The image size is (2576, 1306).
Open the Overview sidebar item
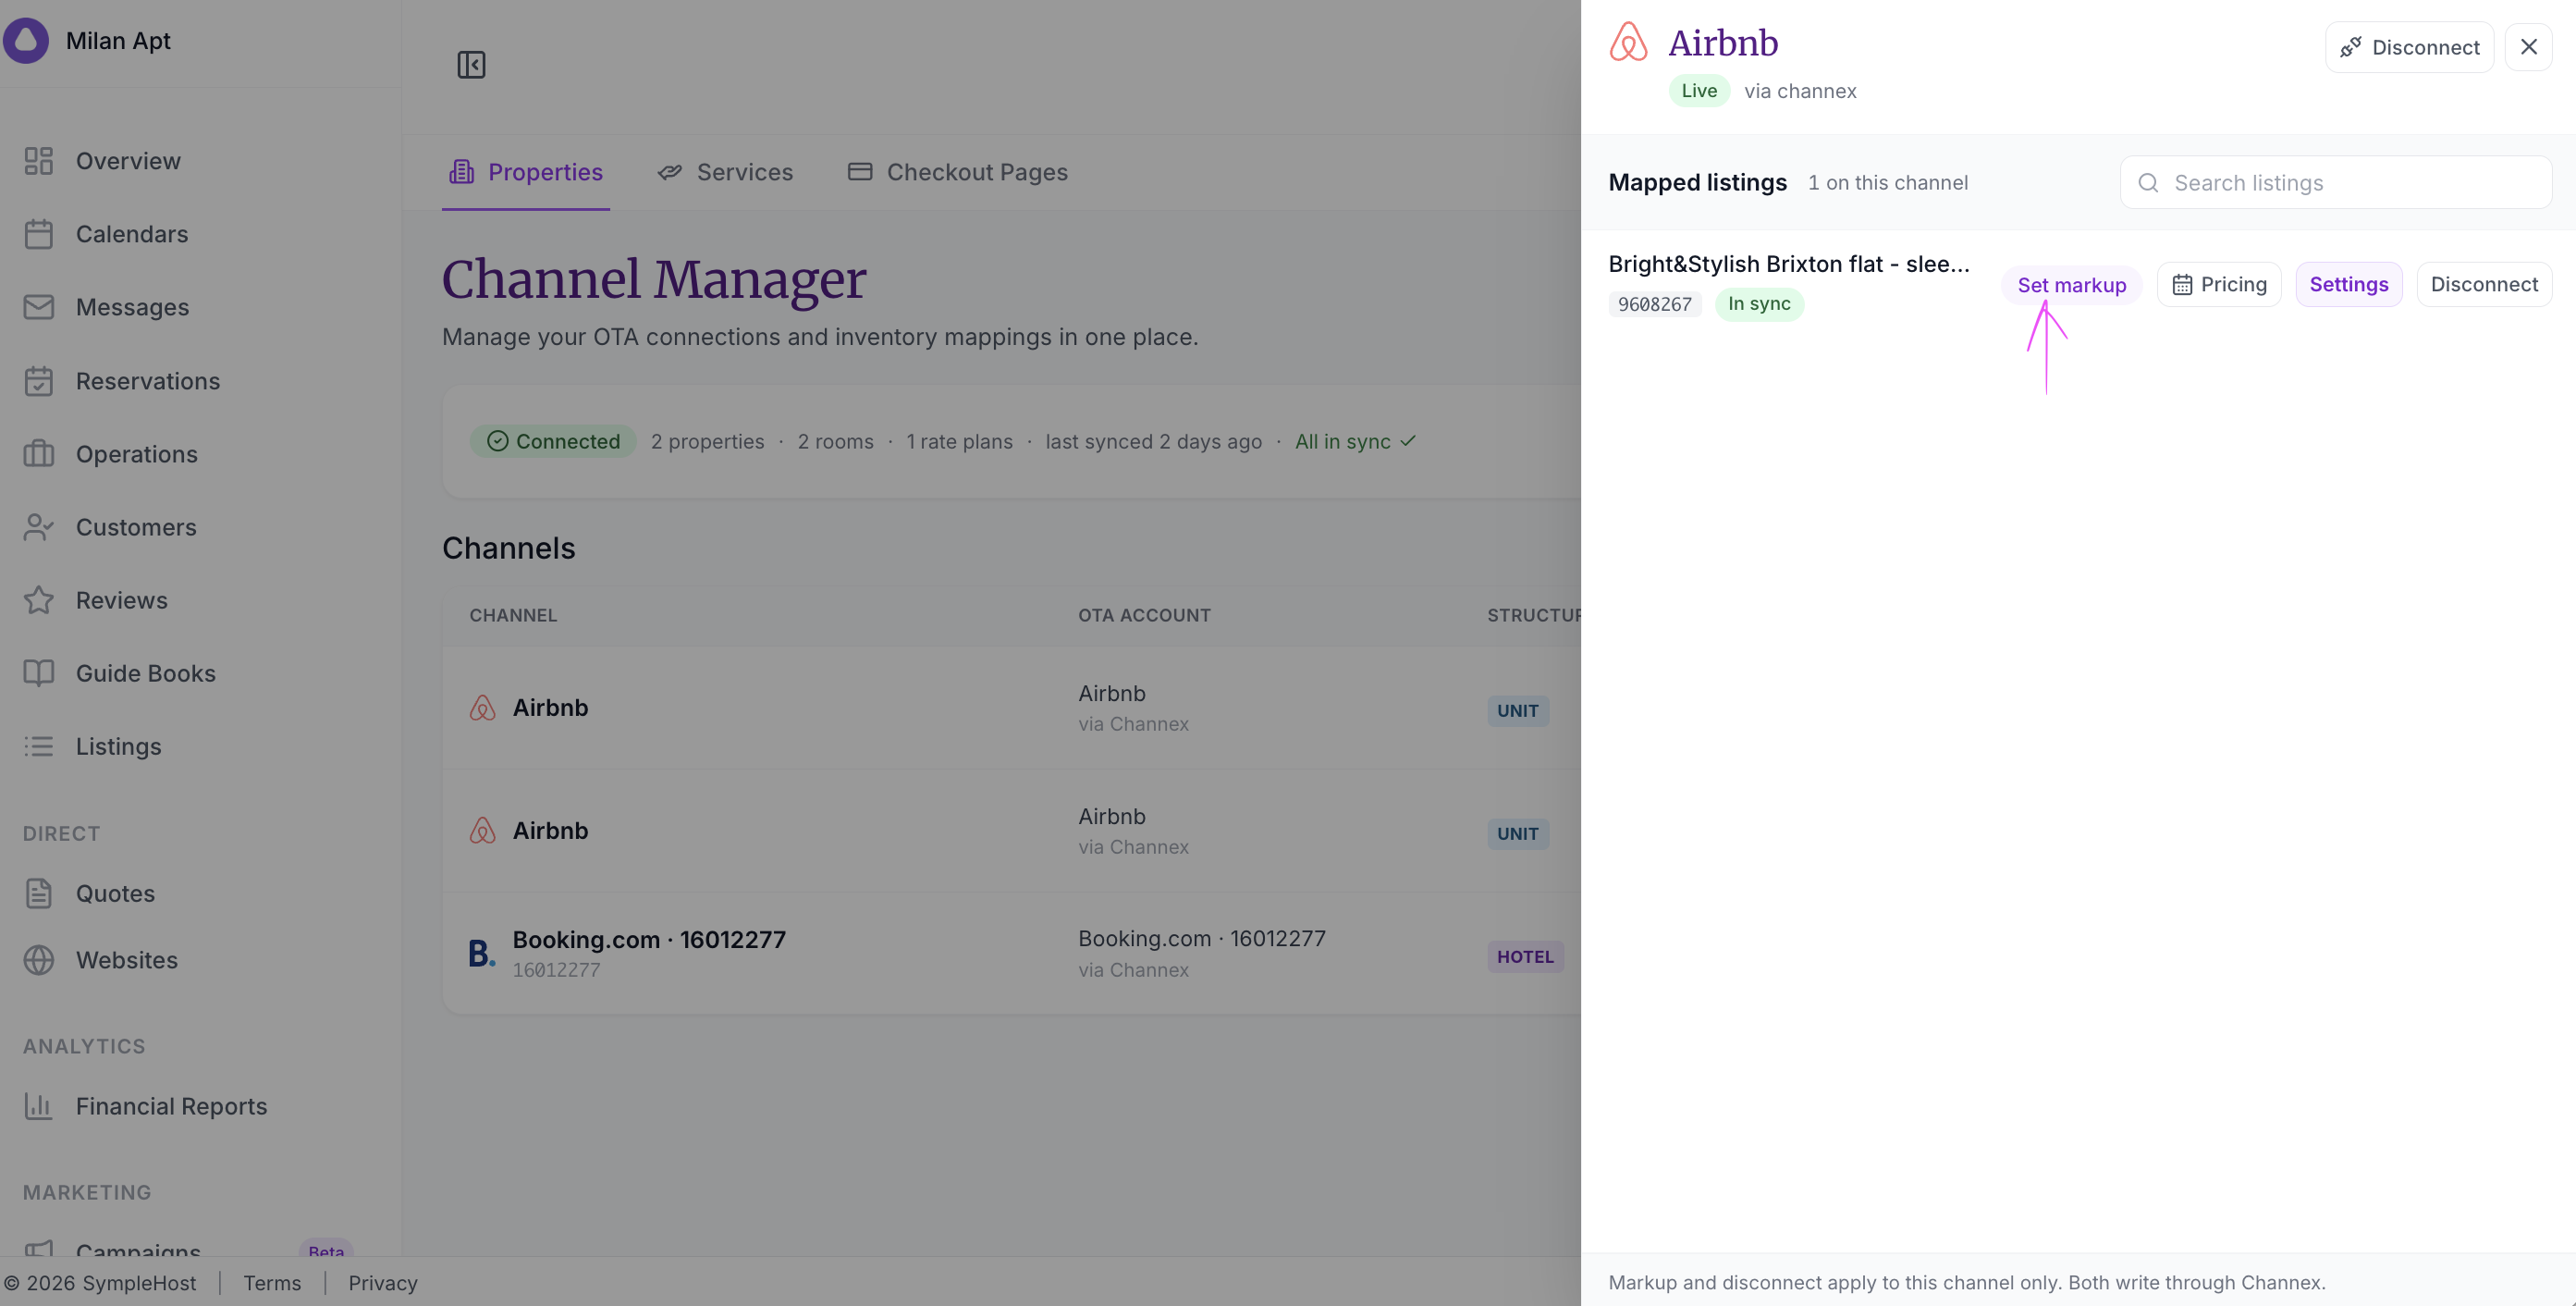pyautogui.click(x=102, y=161)
